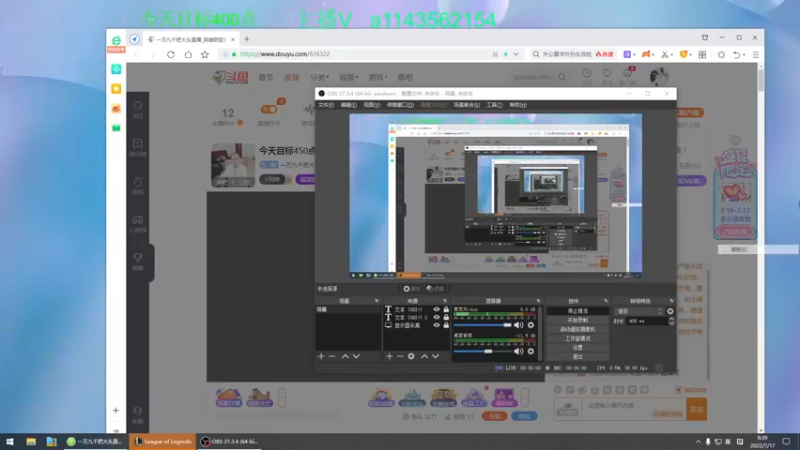Open source properties gear in Sources panel

coord(411,356)
